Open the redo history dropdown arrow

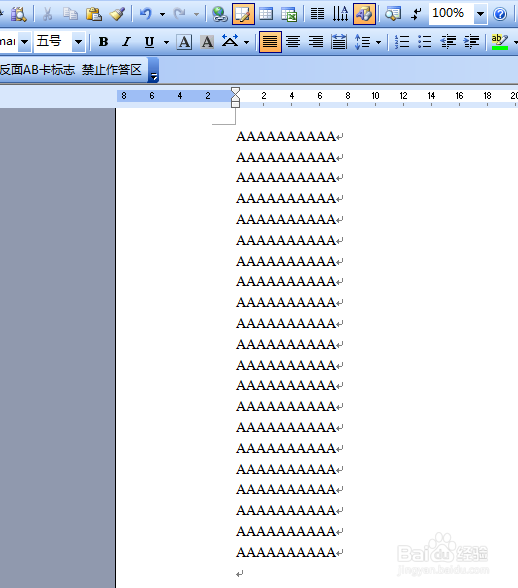pos(196,14)
